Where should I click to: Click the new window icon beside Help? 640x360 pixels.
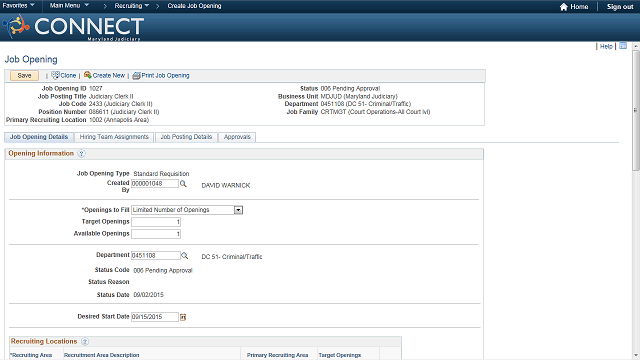coord(623,46)
